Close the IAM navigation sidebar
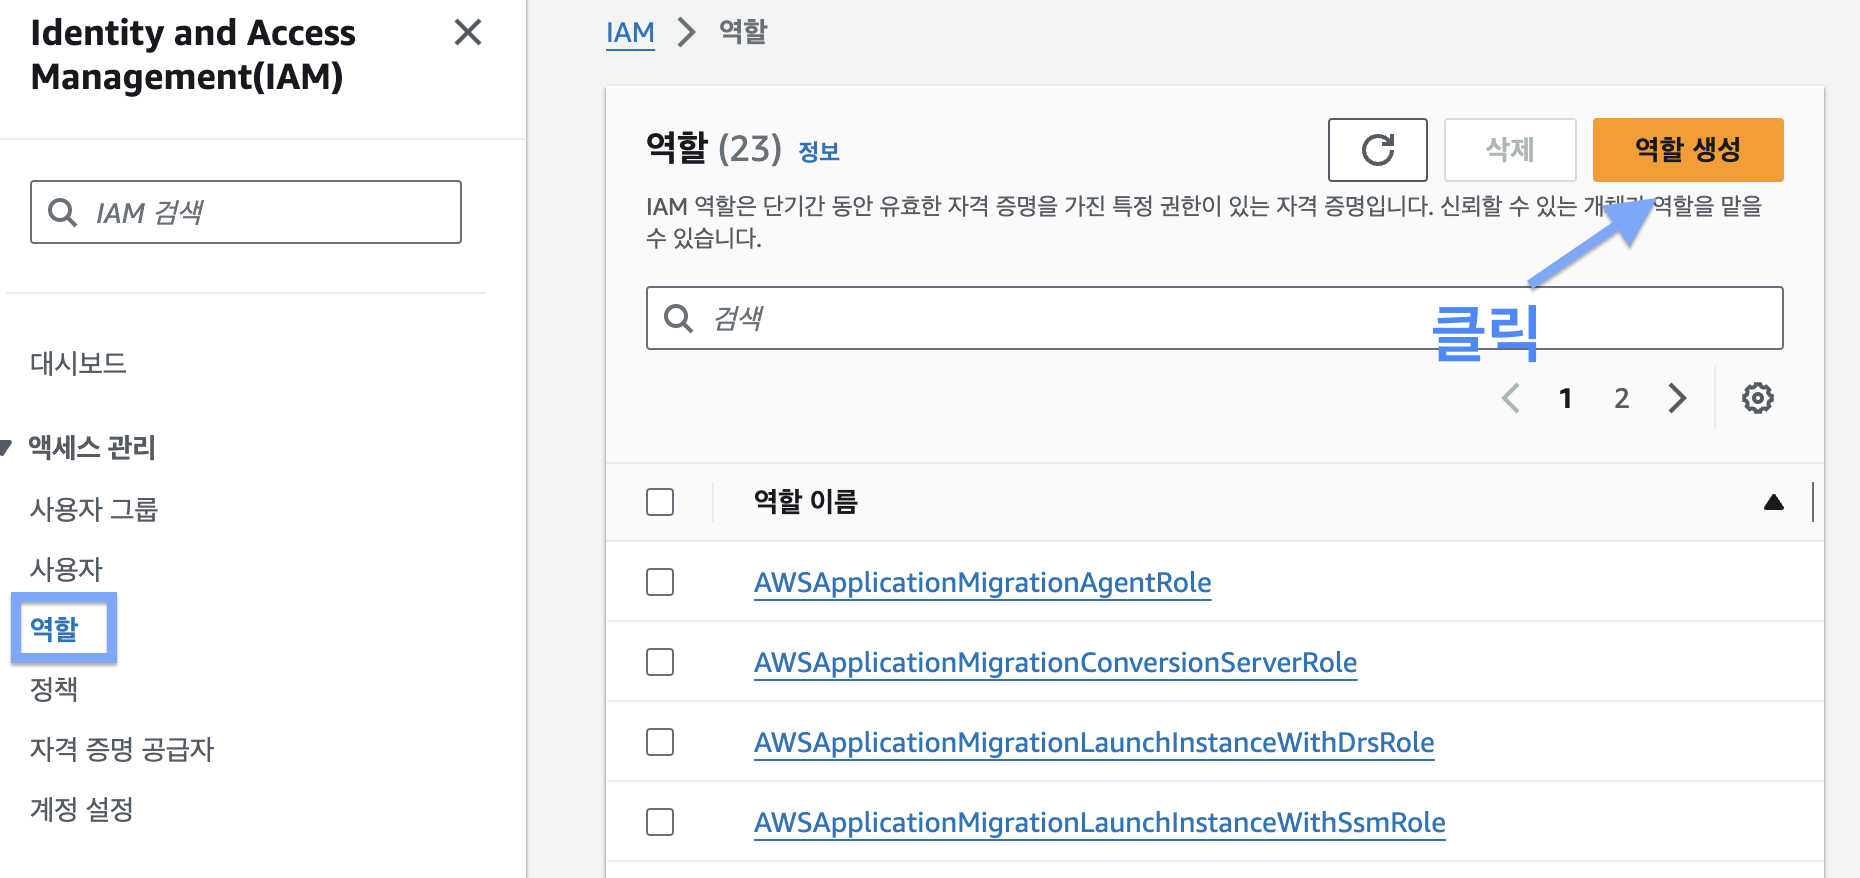Image resolution: width=1860 pixels, height=878 pixels. [467, 33]
